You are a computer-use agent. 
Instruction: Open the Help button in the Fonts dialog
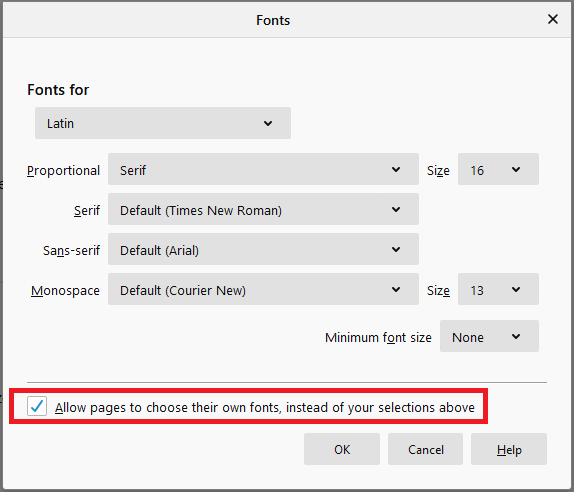point(509,449)
